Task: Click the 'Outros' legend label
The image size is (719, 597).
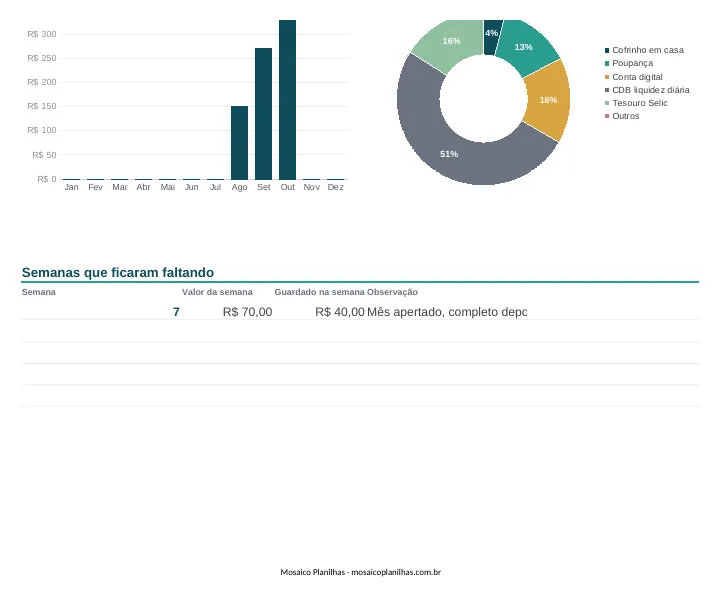Action: (625, 116)
